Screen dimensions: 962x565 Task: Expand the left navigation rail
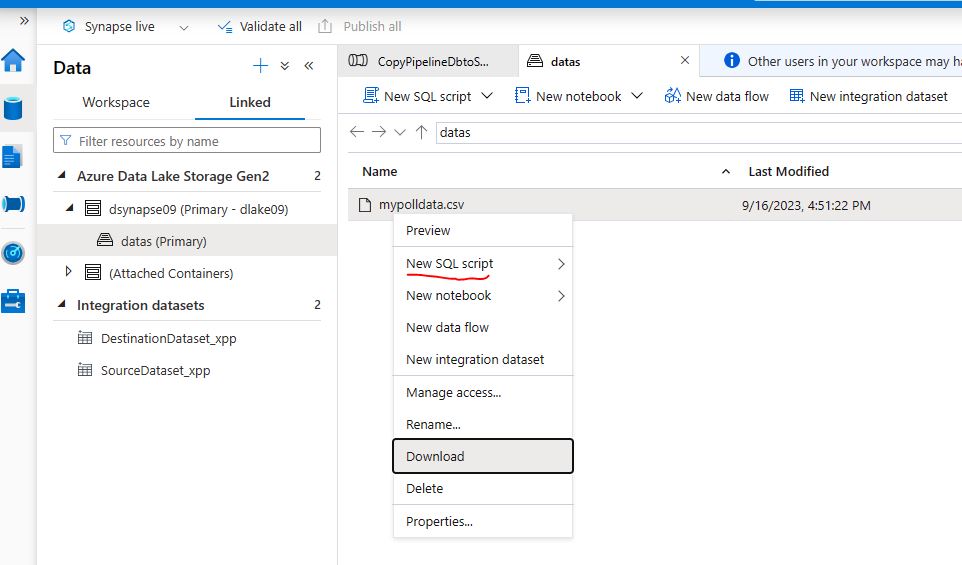[24, 21]
